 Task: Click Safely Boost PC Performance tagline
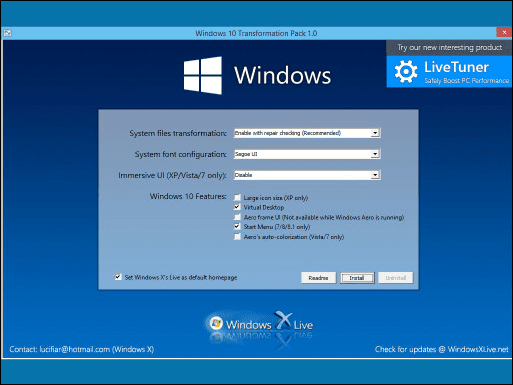click(467, 81)
